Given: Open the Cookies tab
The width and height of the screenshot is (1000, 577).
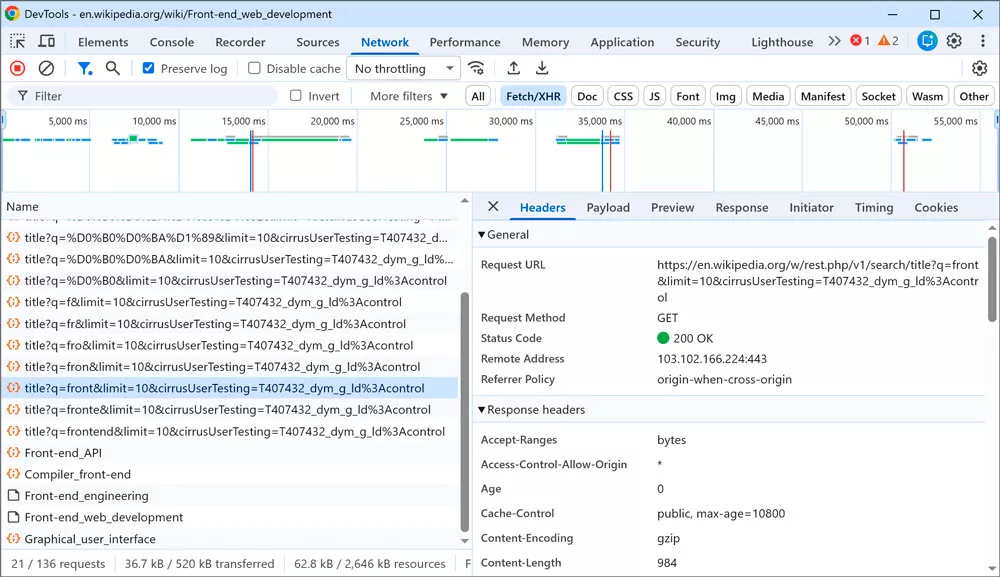Looking at the screenshot, I should coord(936,207).
